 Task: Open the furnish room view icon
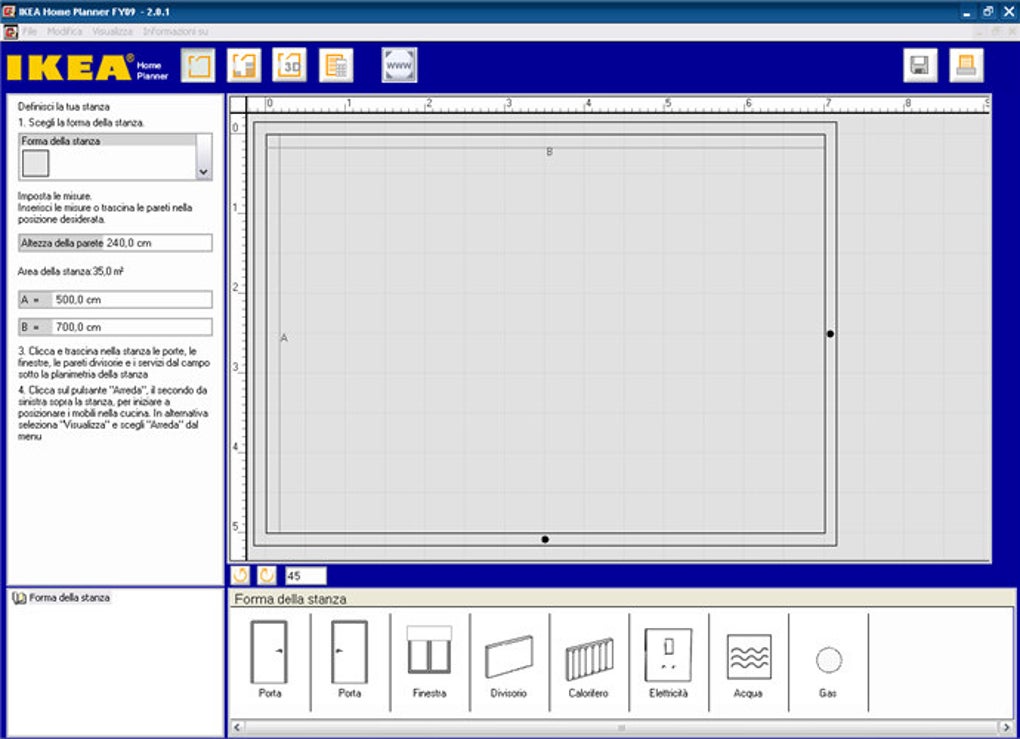tap(244, 65)
